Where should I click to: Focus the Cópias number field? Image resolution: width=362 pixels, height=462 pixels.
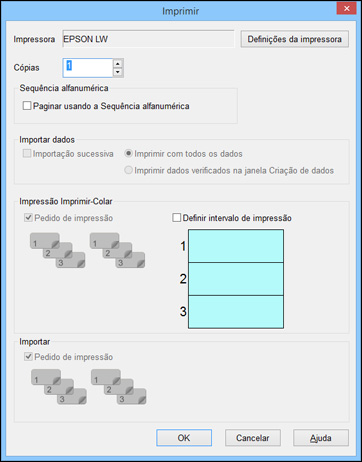click(x=88, y=68)
